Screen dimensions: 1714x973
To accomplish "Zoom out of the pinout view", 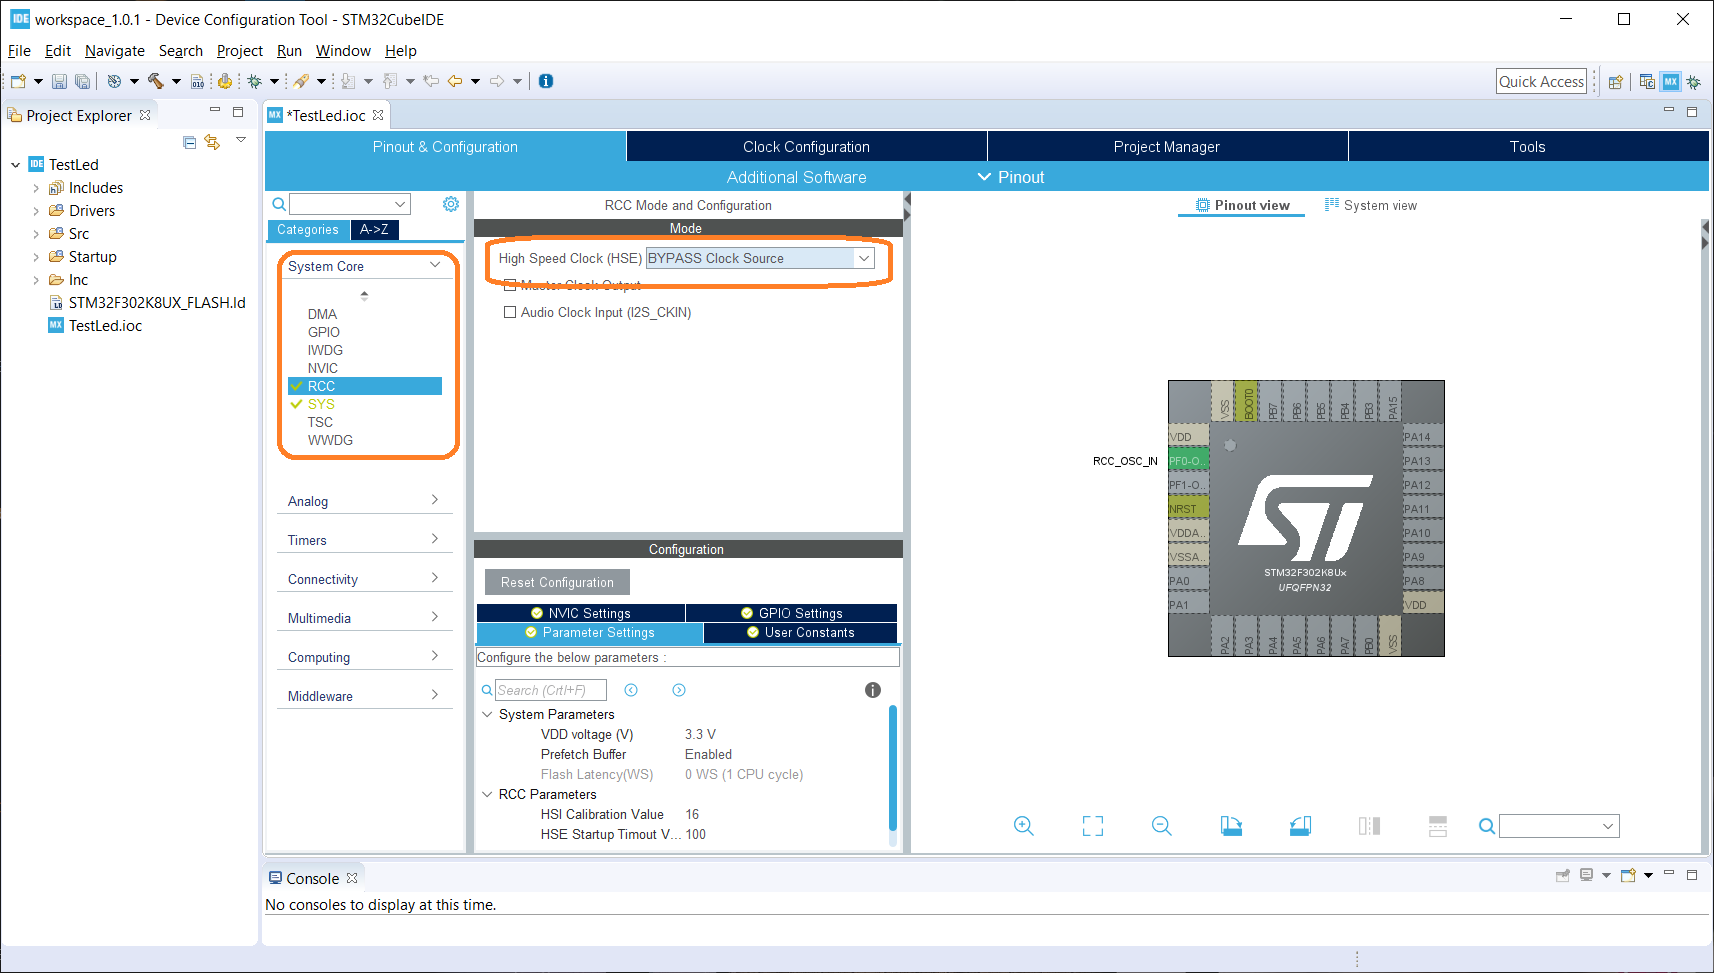I will tap(1162, 826).
